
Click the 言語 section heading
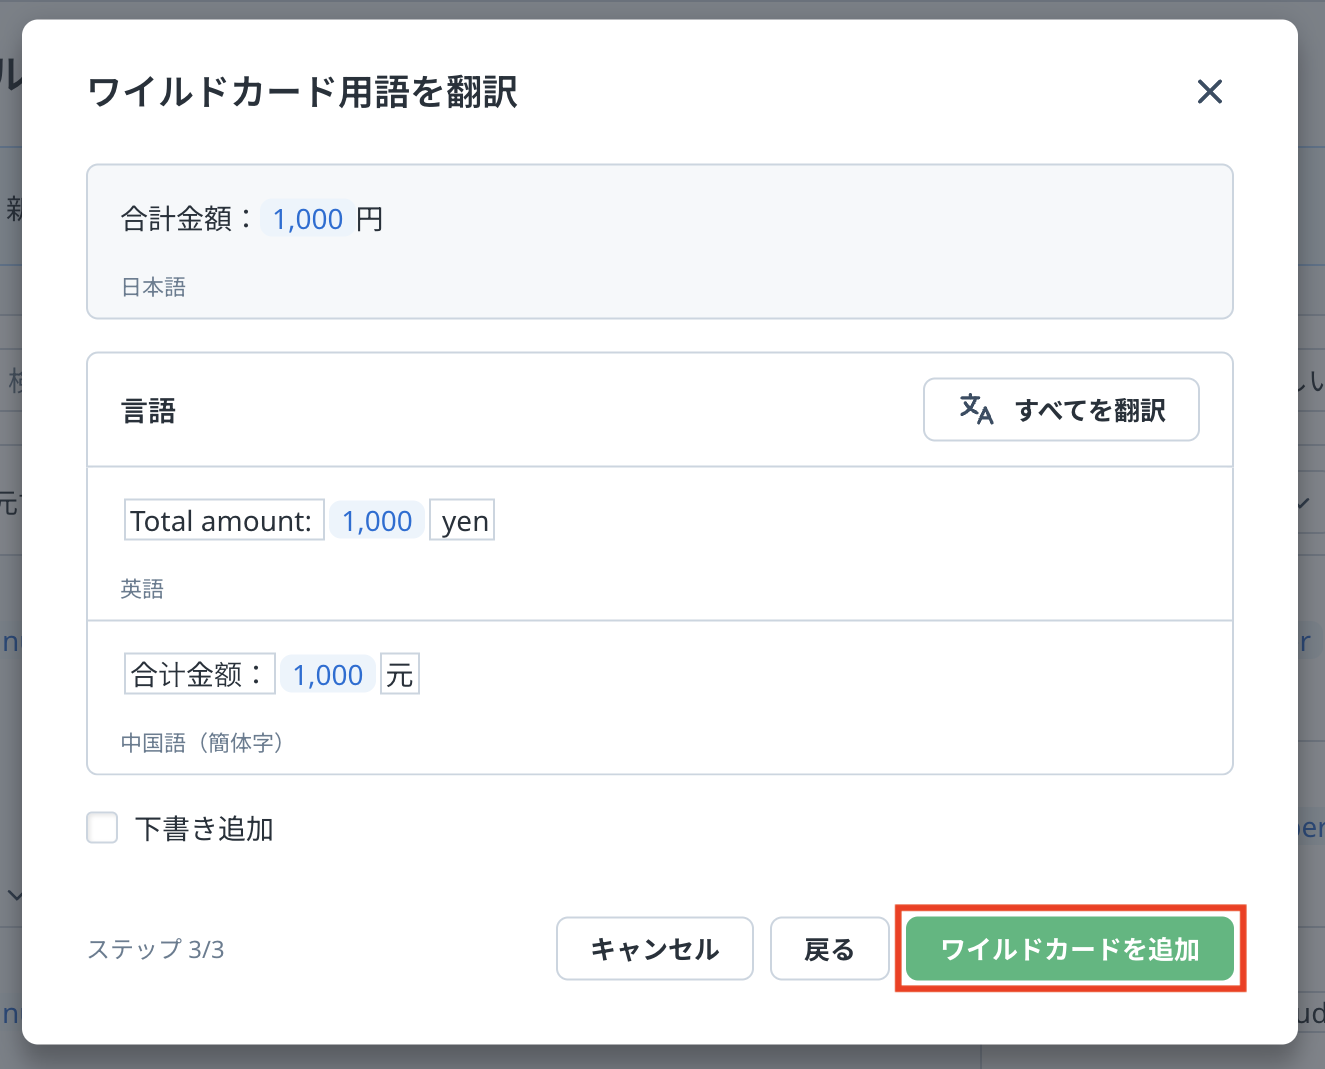pyautogui.click(x=148, y=411)
